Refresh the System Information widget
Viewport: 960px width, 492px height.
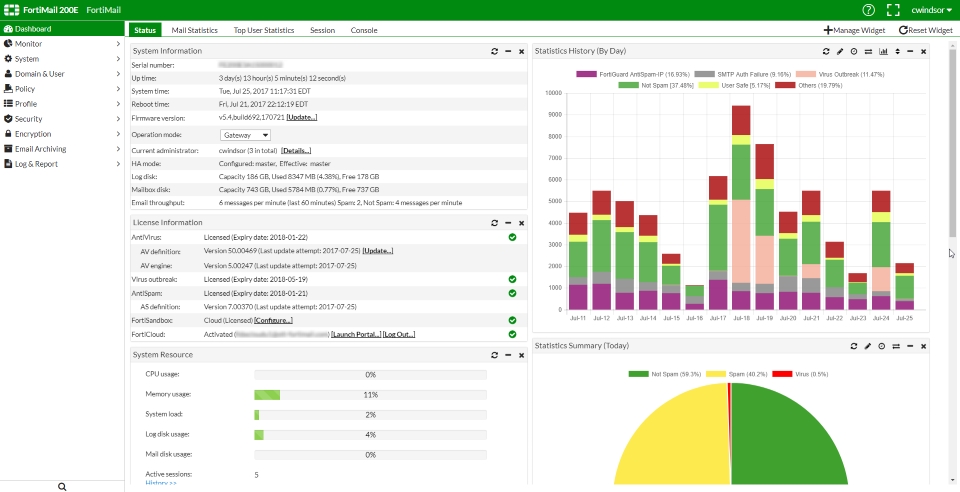tap(494, 51)
